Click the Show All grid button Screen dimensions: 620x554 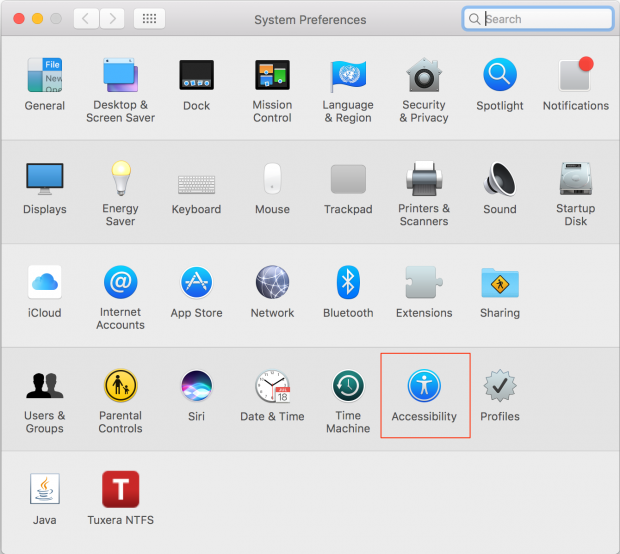149,19
